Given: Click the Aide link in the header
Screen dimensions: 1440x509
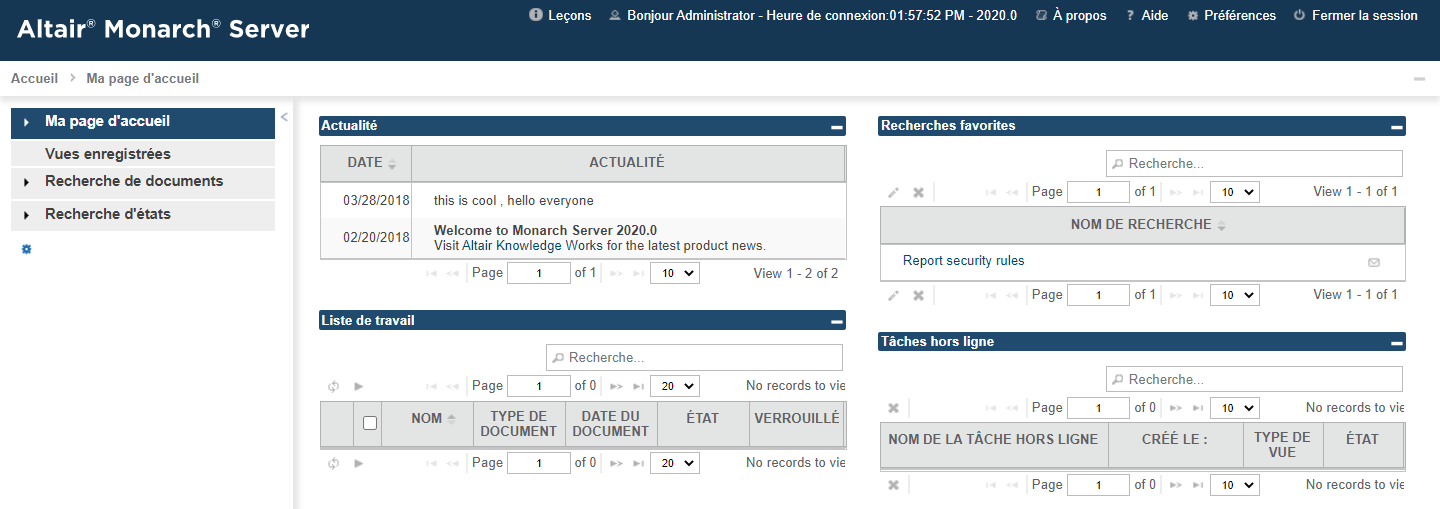Looking at the screenshot, I should click(1155, 16).
